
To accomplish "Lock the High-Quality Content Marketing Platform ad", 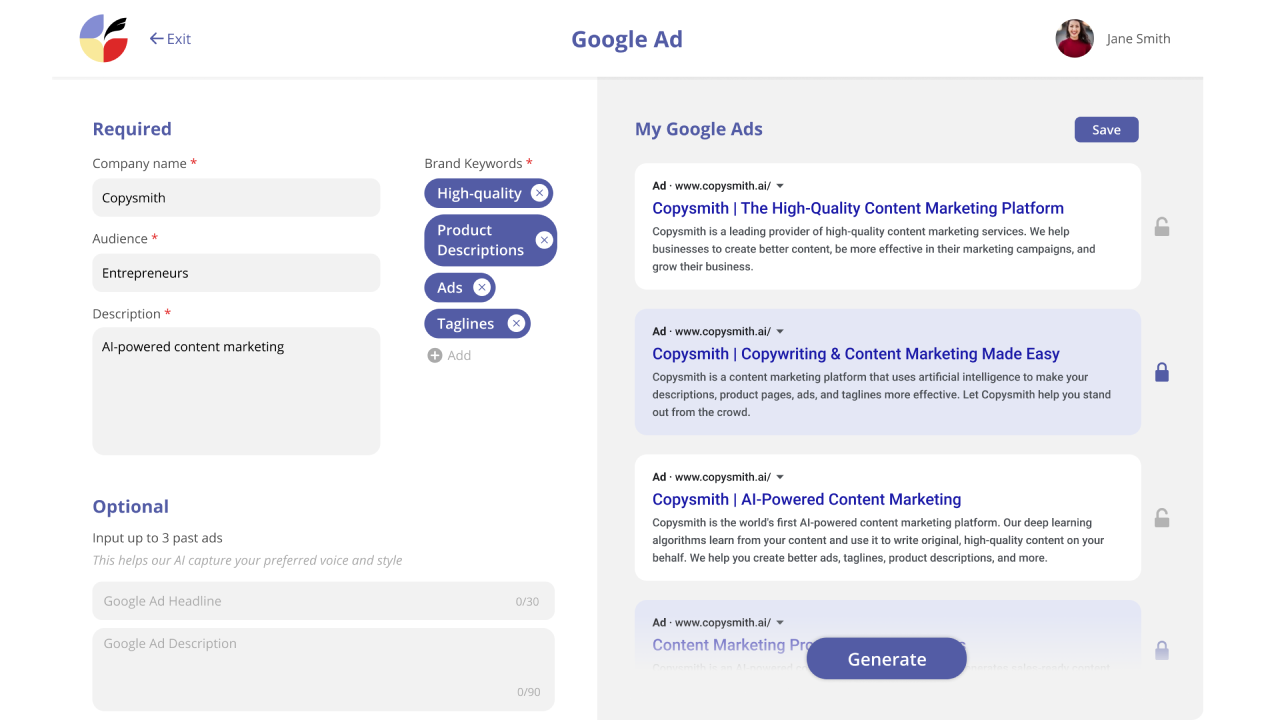I will coord(1161,227).
